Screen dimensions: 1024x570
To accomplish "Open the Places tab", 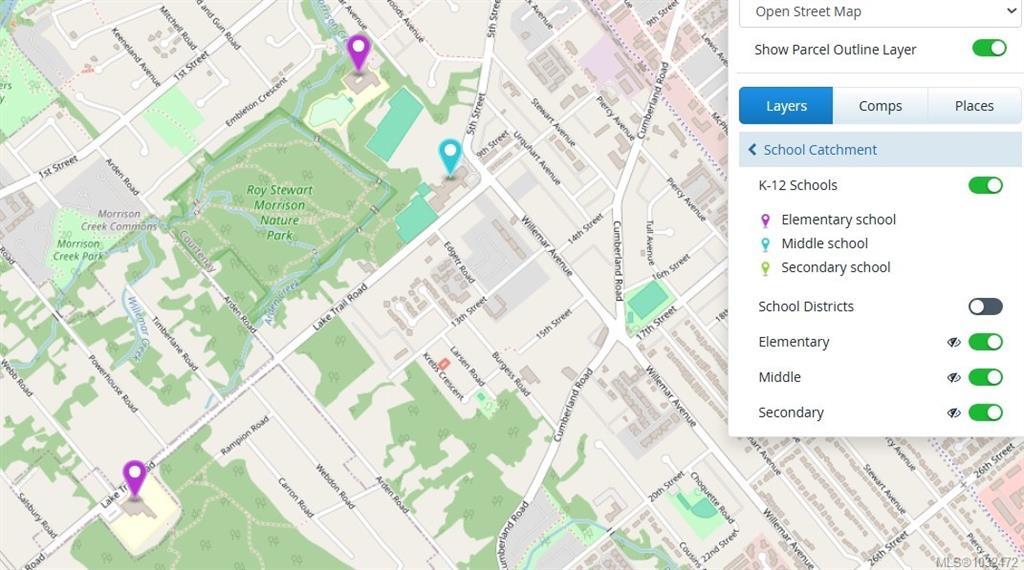I will 973,106.
